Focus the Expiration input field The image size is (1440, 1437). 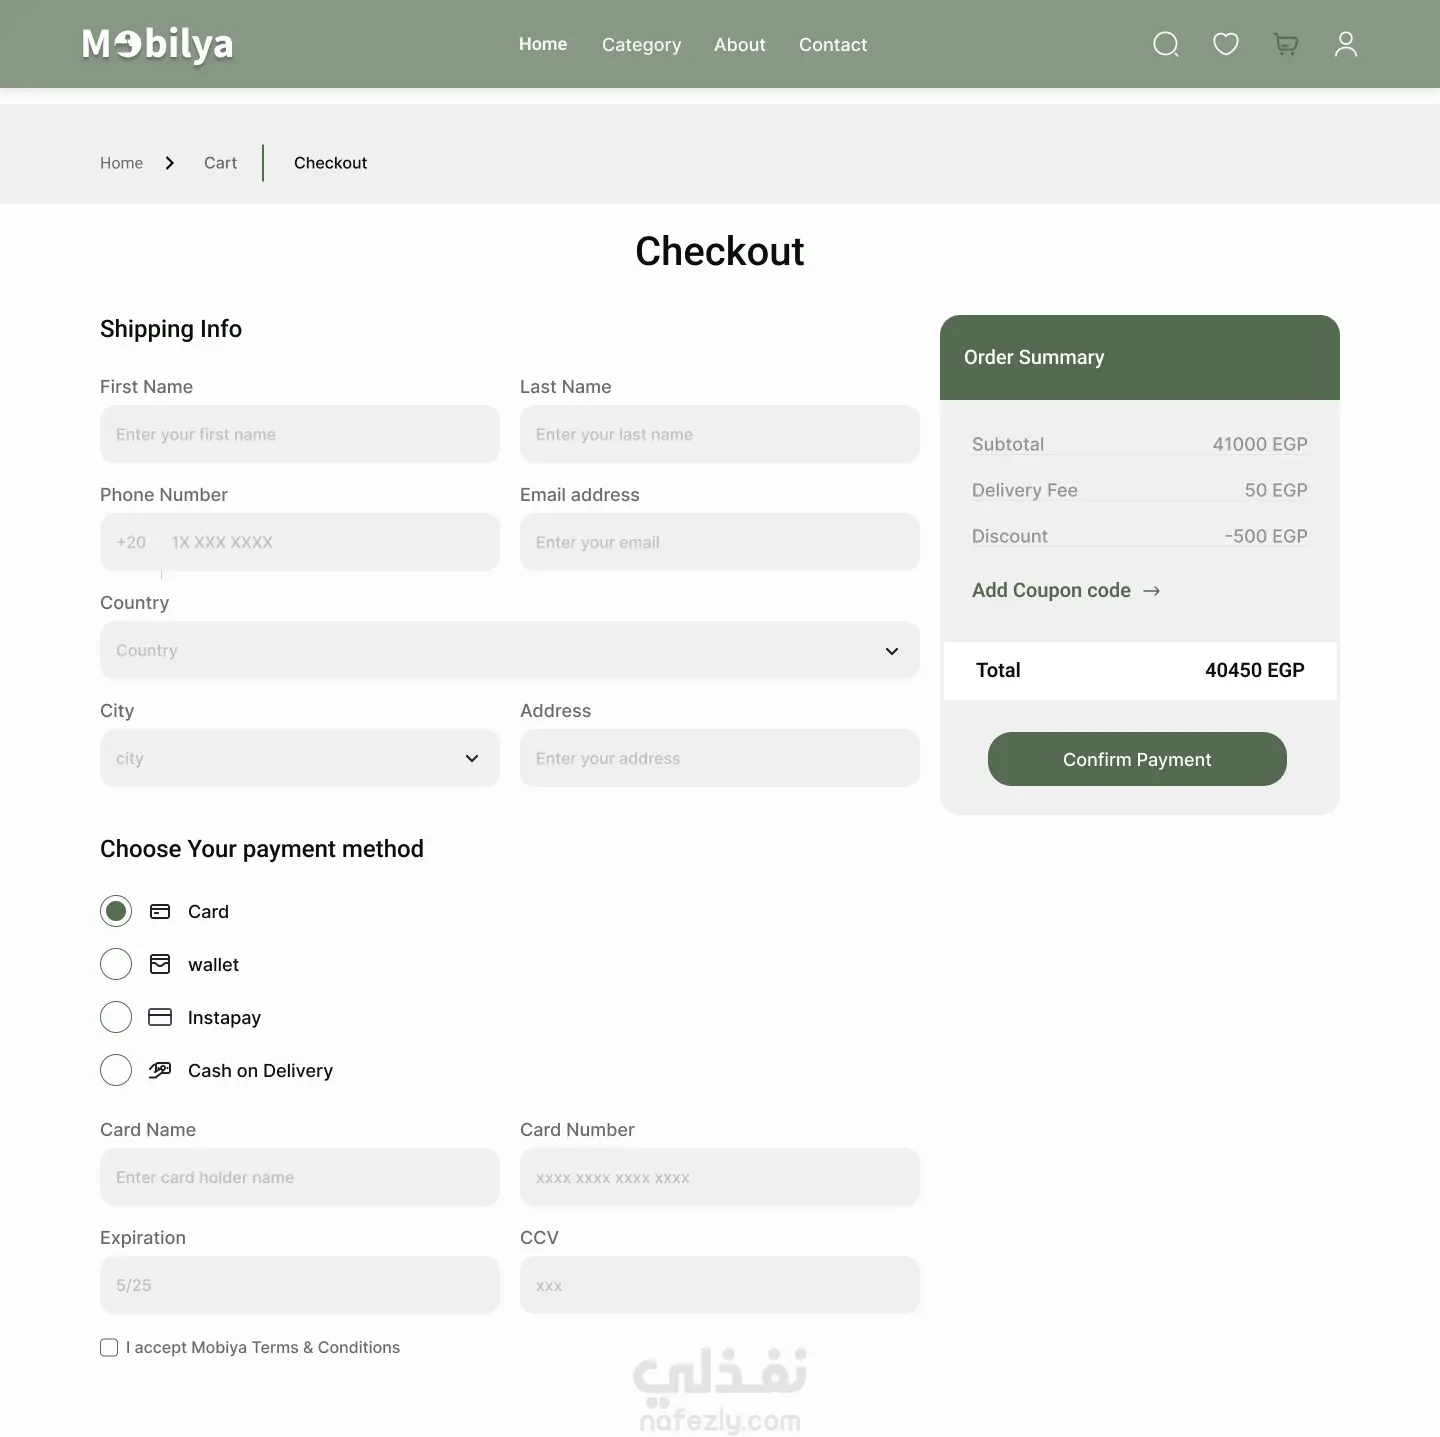tap(300, 1285)
